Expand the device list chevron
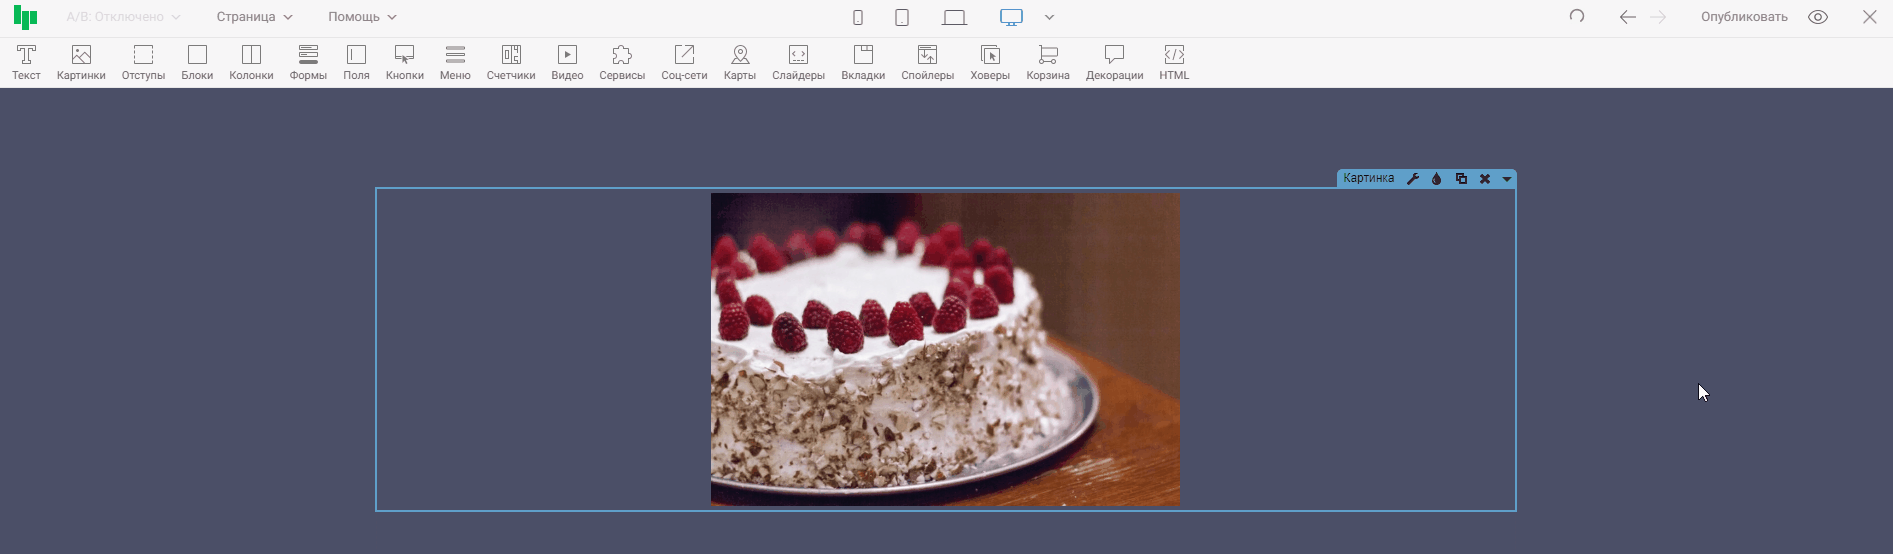The height and width of the screenshot is (554, 1893). pyautogui.click(x=1049, y=17)
